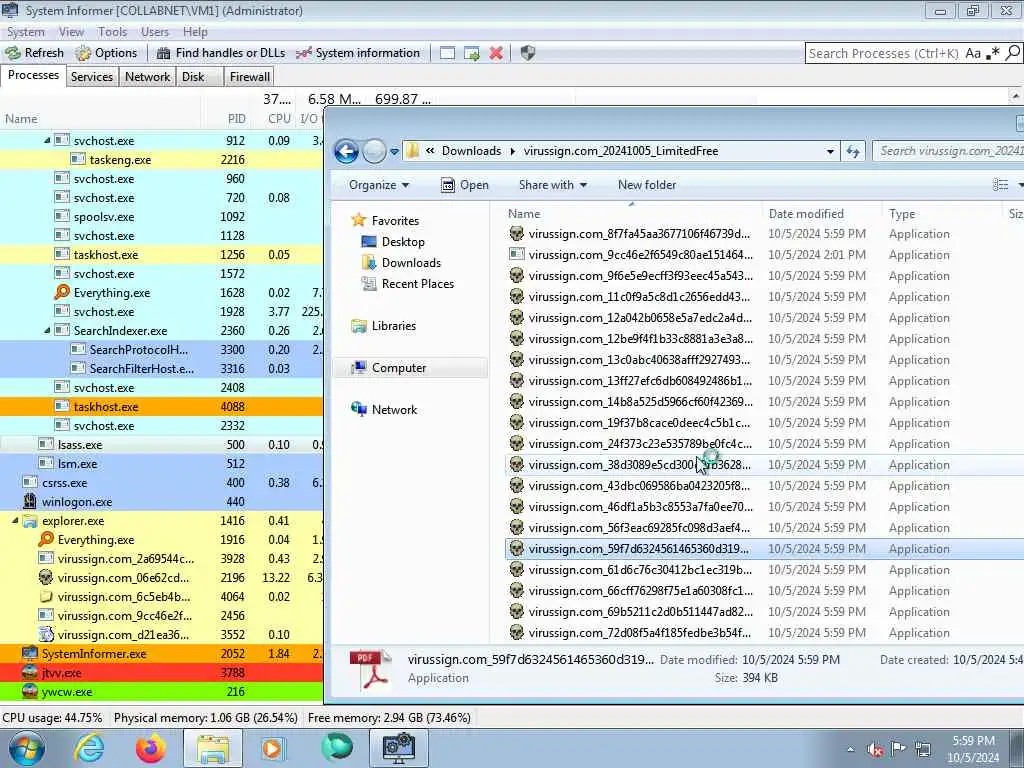
Task: Select the jtvv.exe process row
Action: point(161,673)
